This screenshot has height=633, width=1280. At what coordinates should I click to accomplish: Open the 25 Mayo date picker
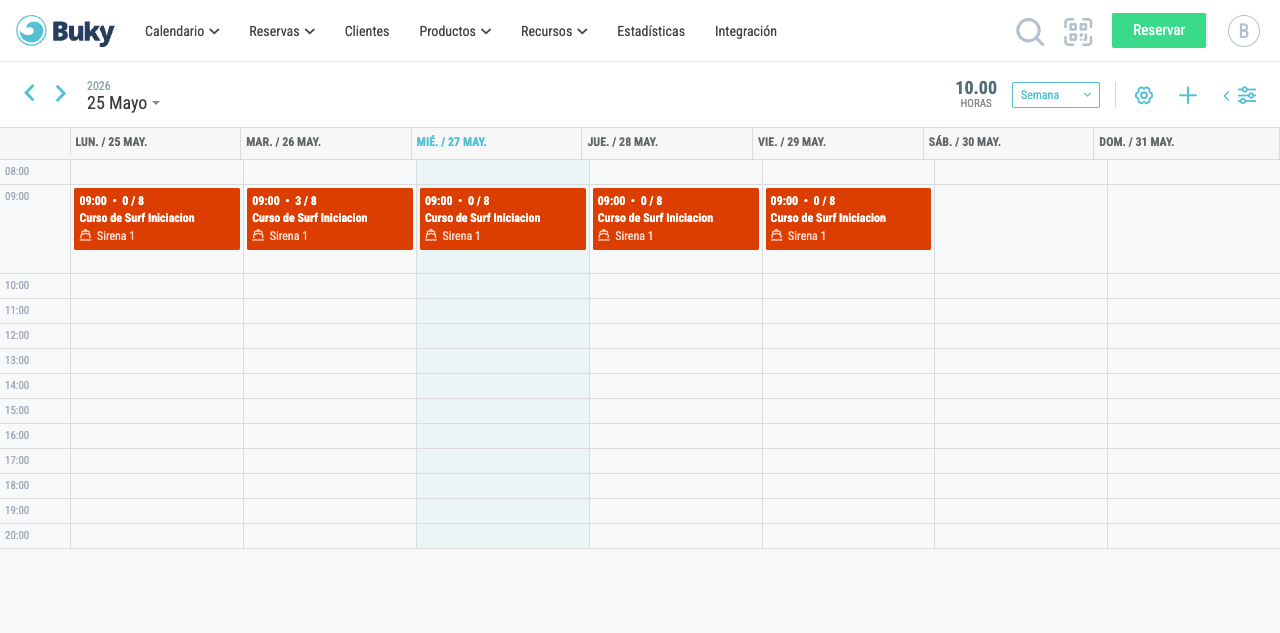click(123, 103)
